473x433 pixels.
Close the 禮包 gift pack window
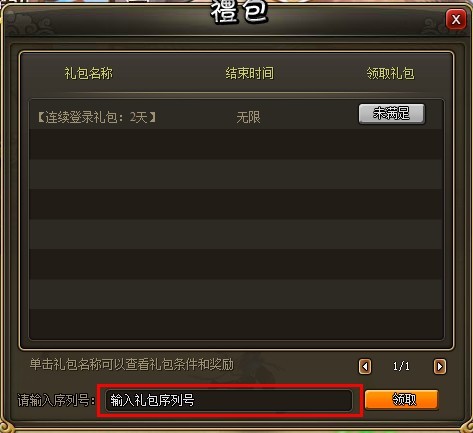(456, 20)
